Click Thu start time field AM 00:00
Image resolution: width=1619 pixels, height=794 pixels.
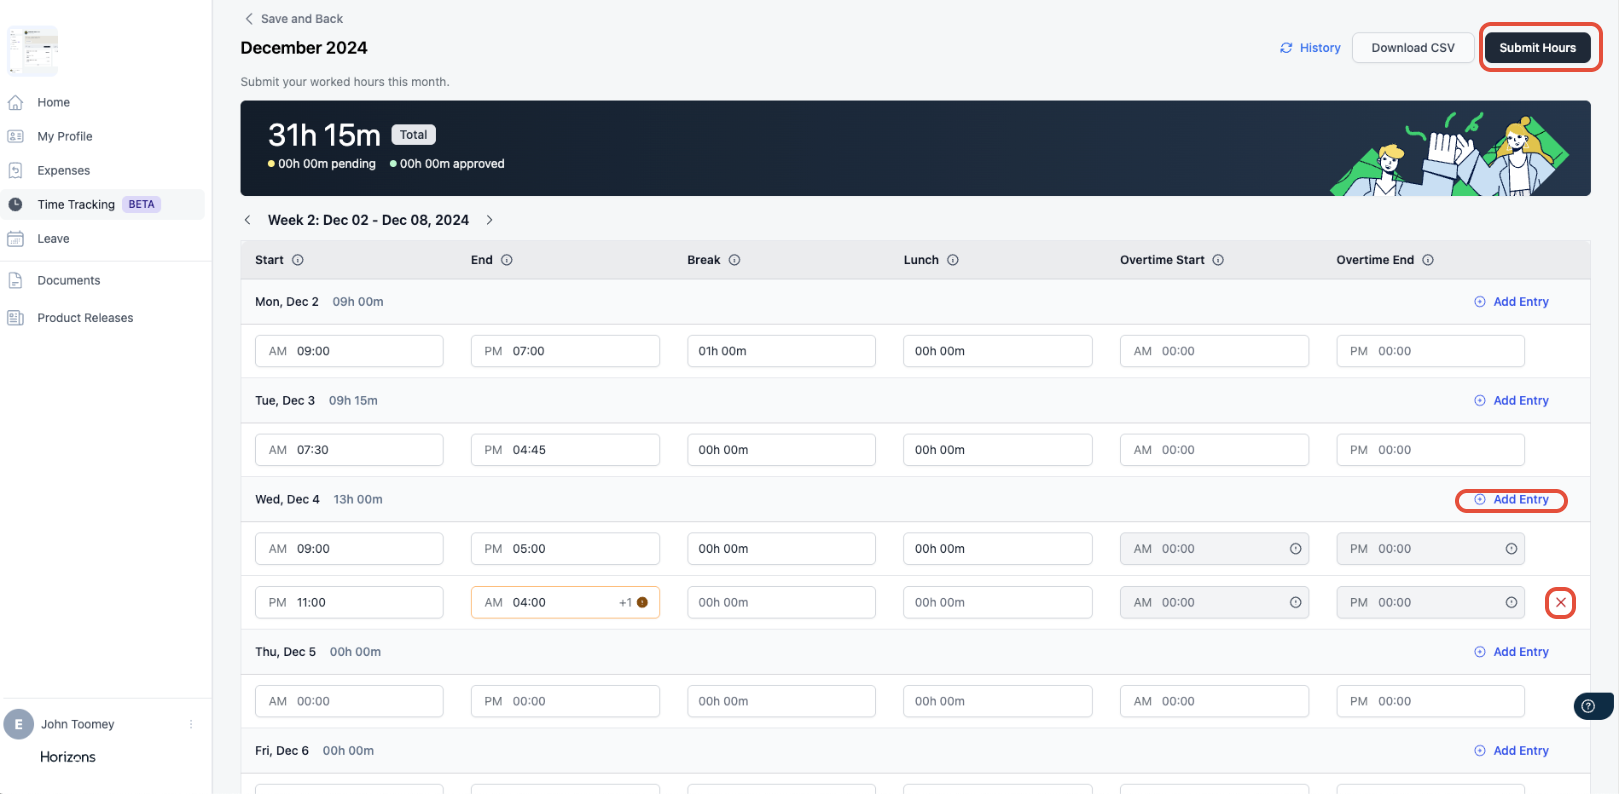(349, 701)
